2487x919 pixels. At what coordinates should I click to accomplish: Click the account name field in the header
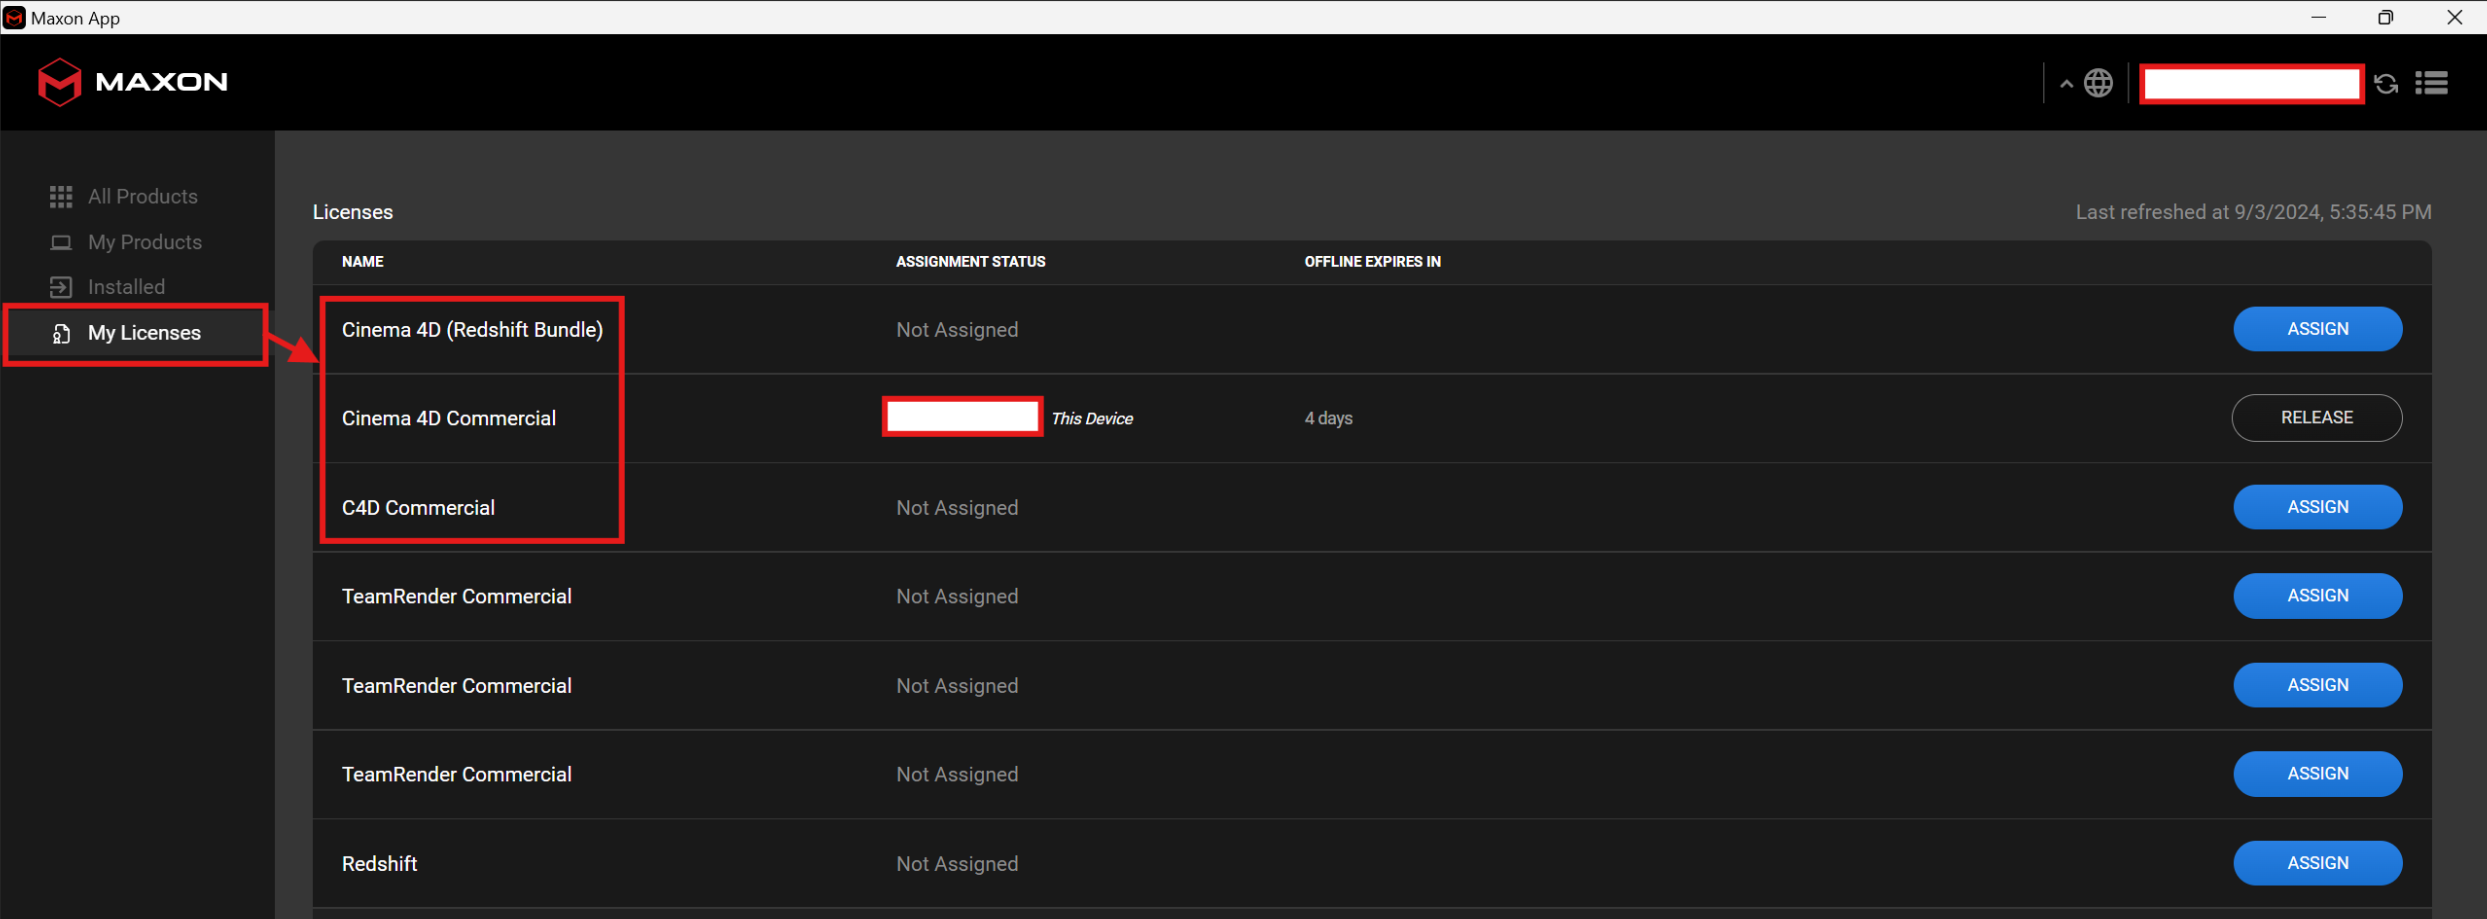pyautogui.click(x=2251, y=84)
